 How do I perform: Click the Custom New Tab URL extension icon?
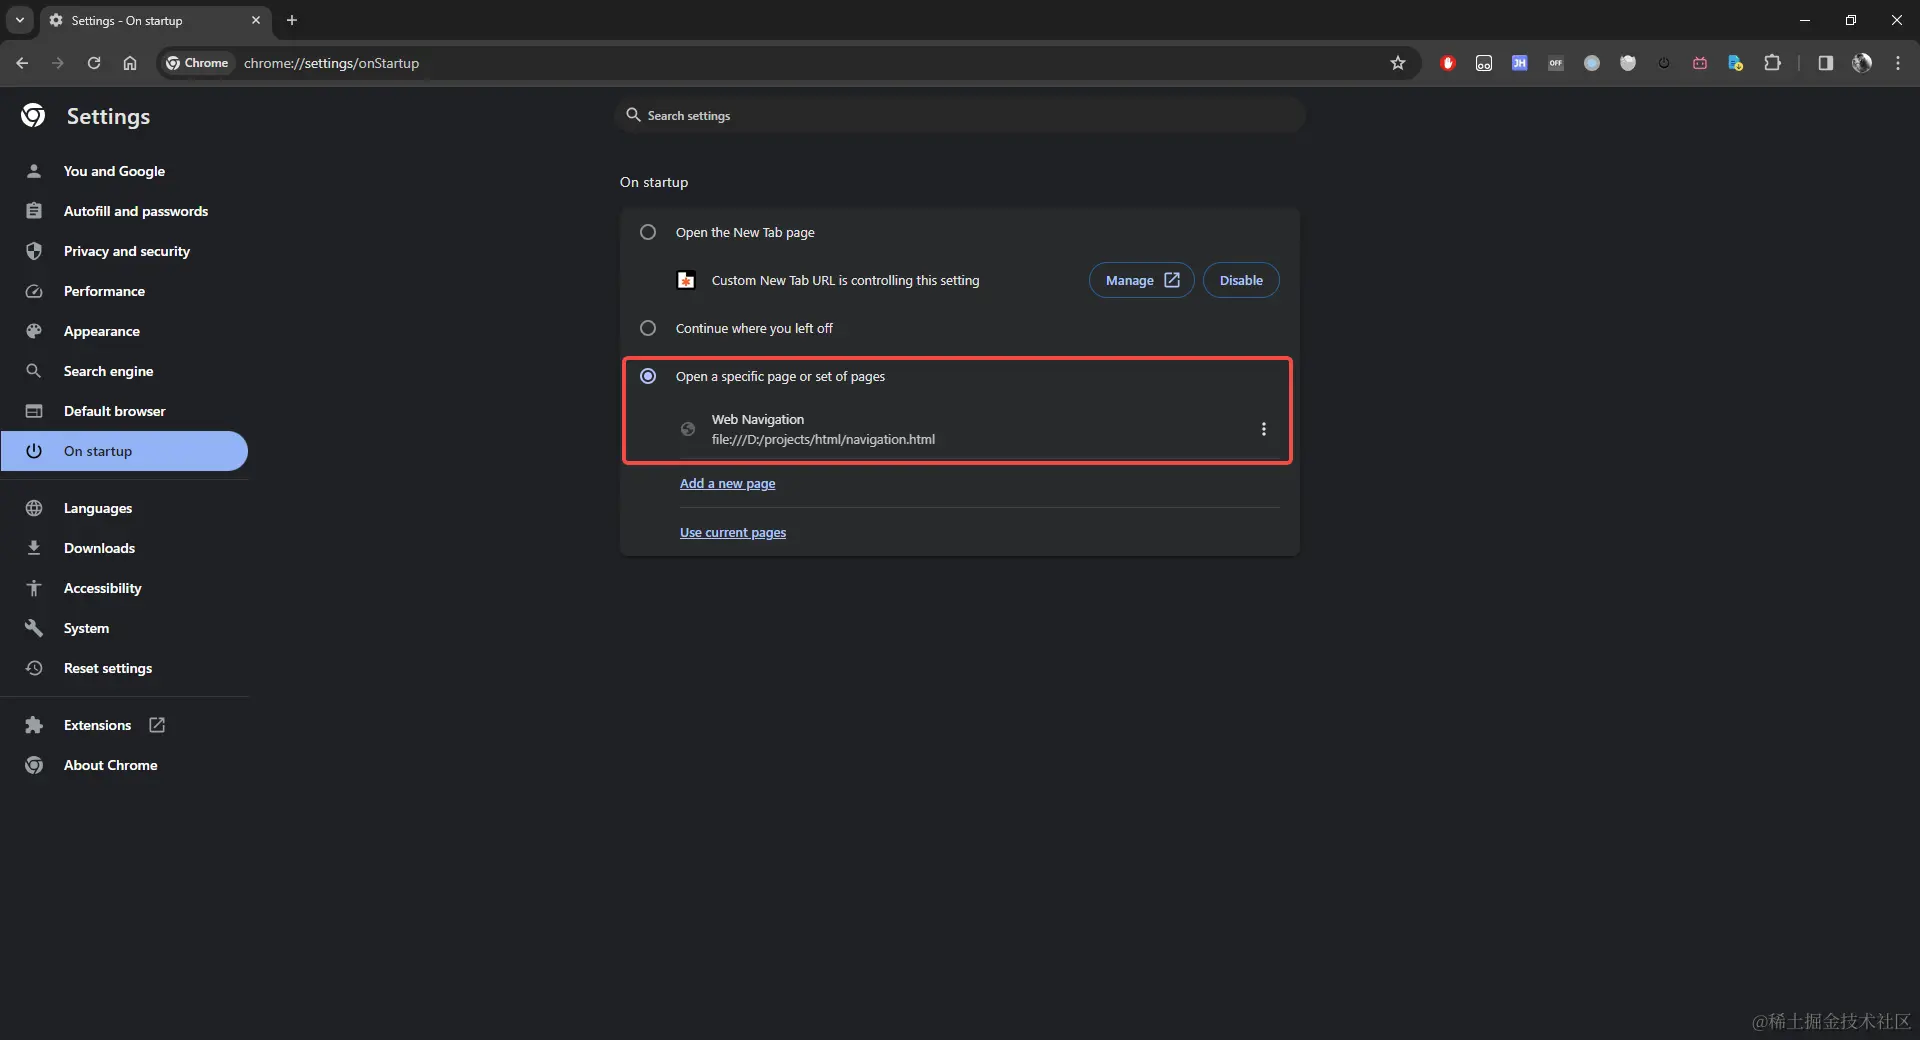click(x=686, y=280)
